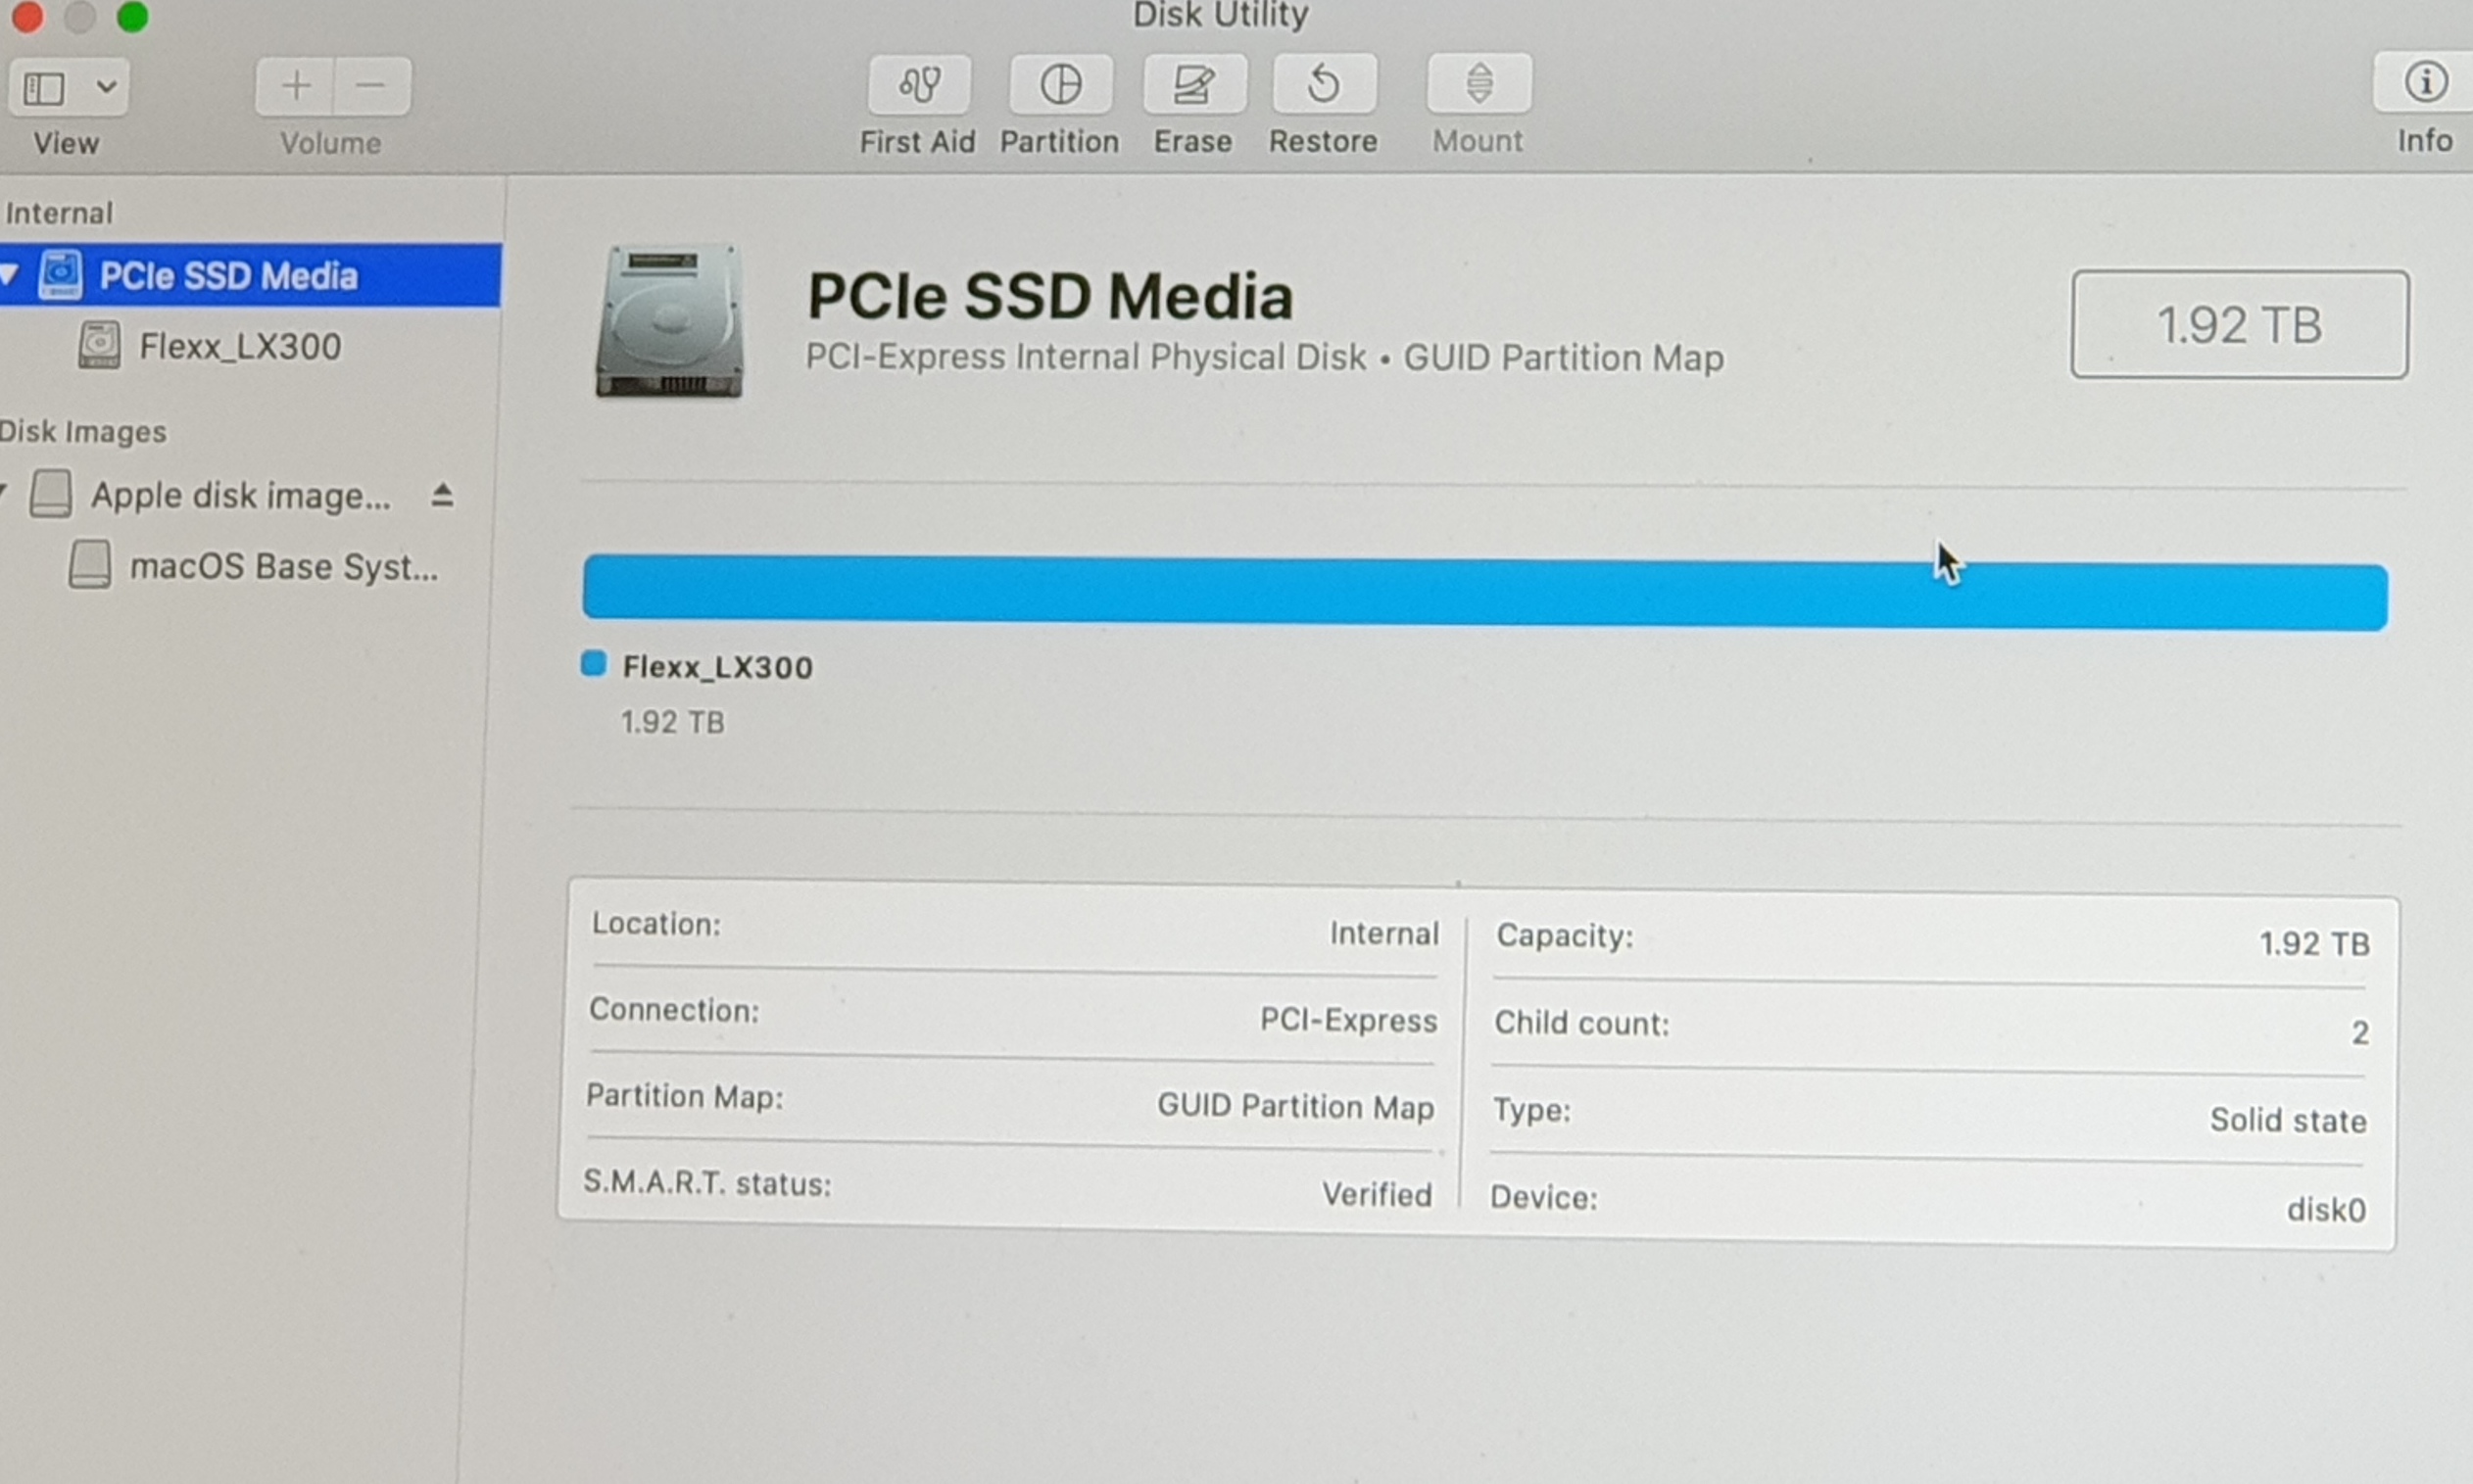Open the Info inspector
2473x1484 pixels.
click(2424, 83)
